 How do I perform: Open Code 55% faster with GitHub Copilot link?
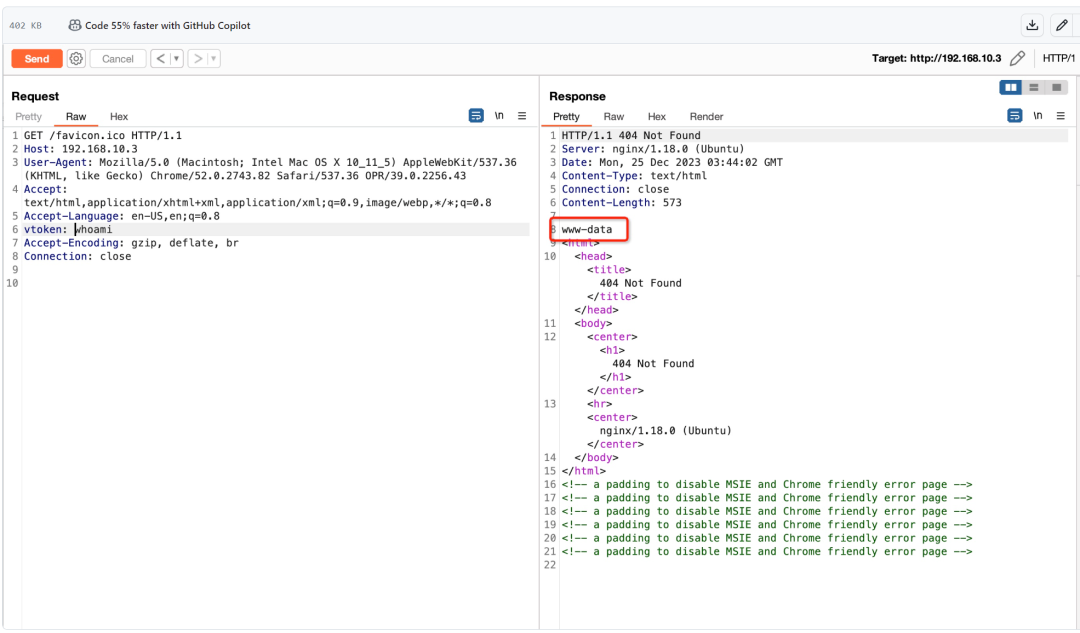point(167,25)
